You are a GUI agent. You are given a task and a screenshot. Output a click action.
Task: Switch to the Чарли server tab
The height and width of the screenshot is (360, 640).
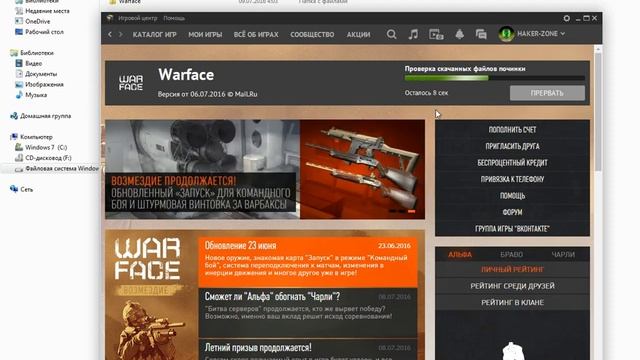point(563,255)
